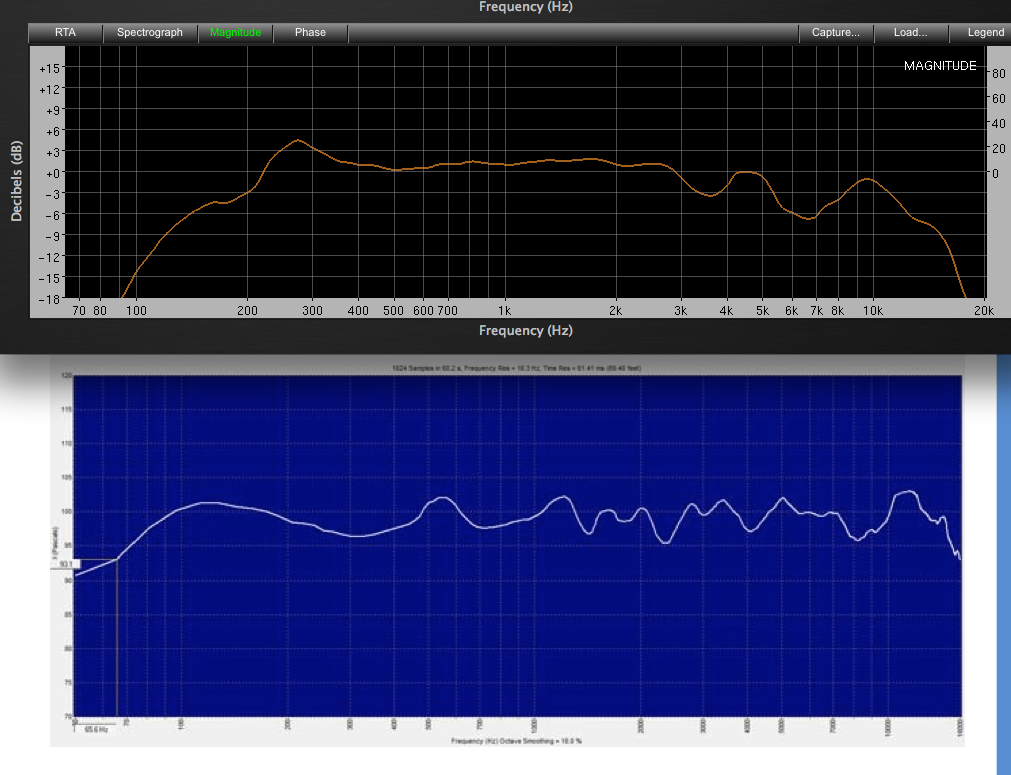1011x775 pixels.
Task: Click the Octave Smoothing caption below the blue chart
Action: click(516, 741)
